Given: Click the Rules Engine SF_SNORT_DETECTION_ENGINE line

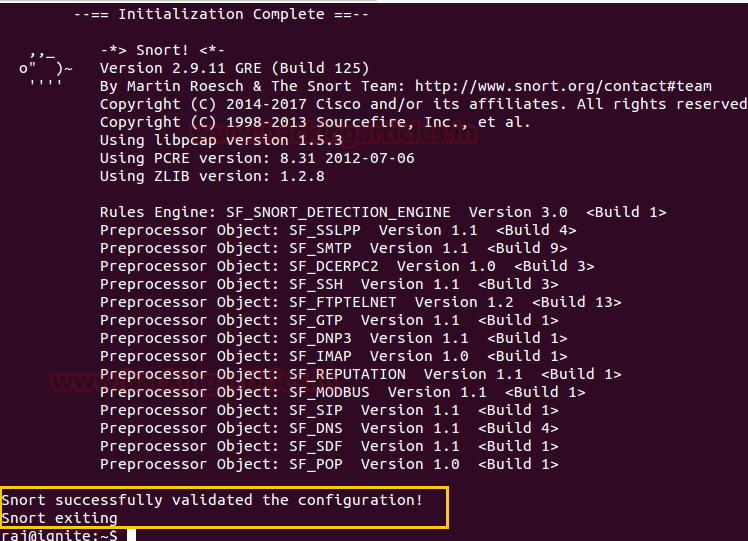Looking at the screenshot, I should [x=383, y=212].
